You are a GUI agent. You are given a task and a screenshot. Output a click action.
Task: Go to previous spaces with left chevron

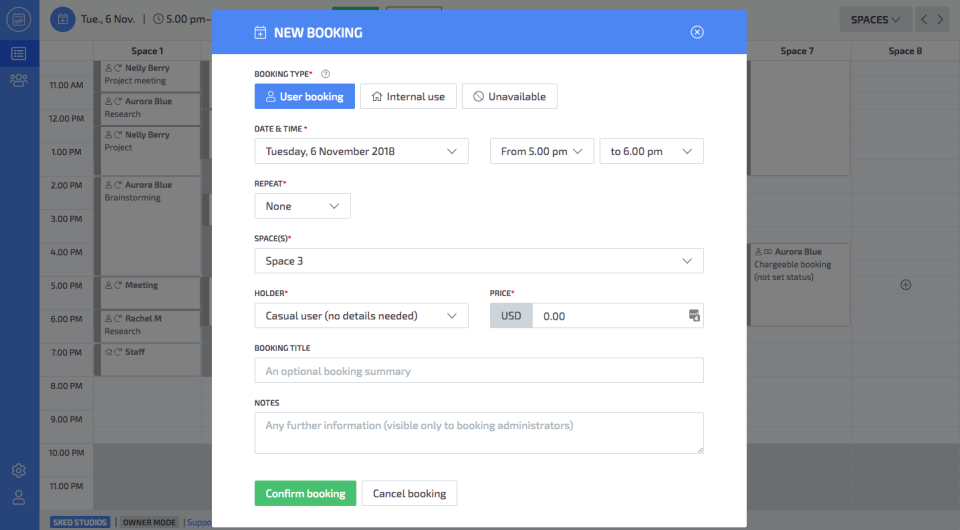[924, 20]
